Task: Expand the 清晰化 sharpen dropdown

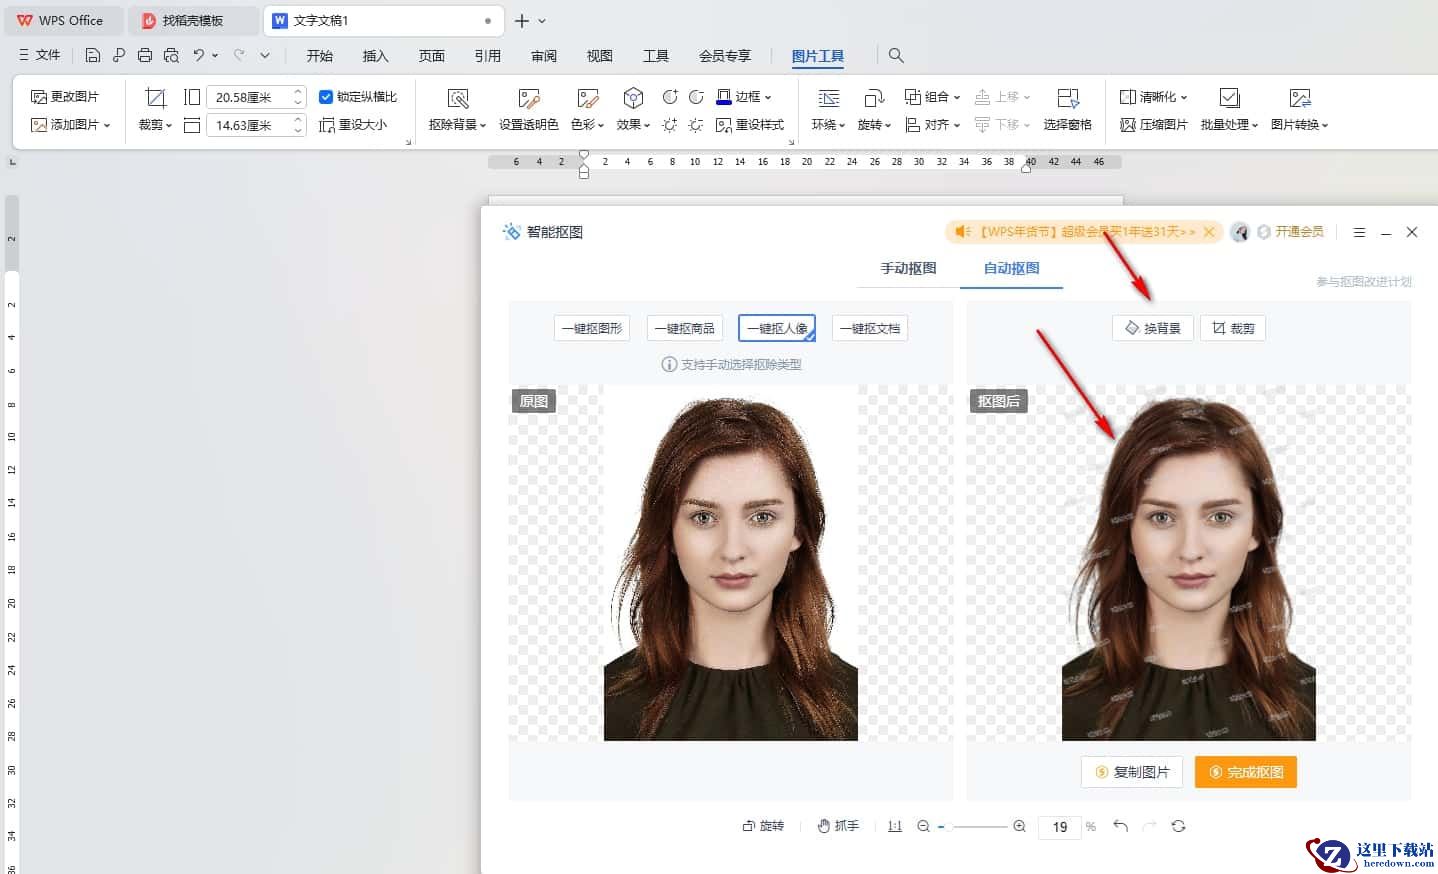Action: pyautogui.click(x=1184, y=98)
